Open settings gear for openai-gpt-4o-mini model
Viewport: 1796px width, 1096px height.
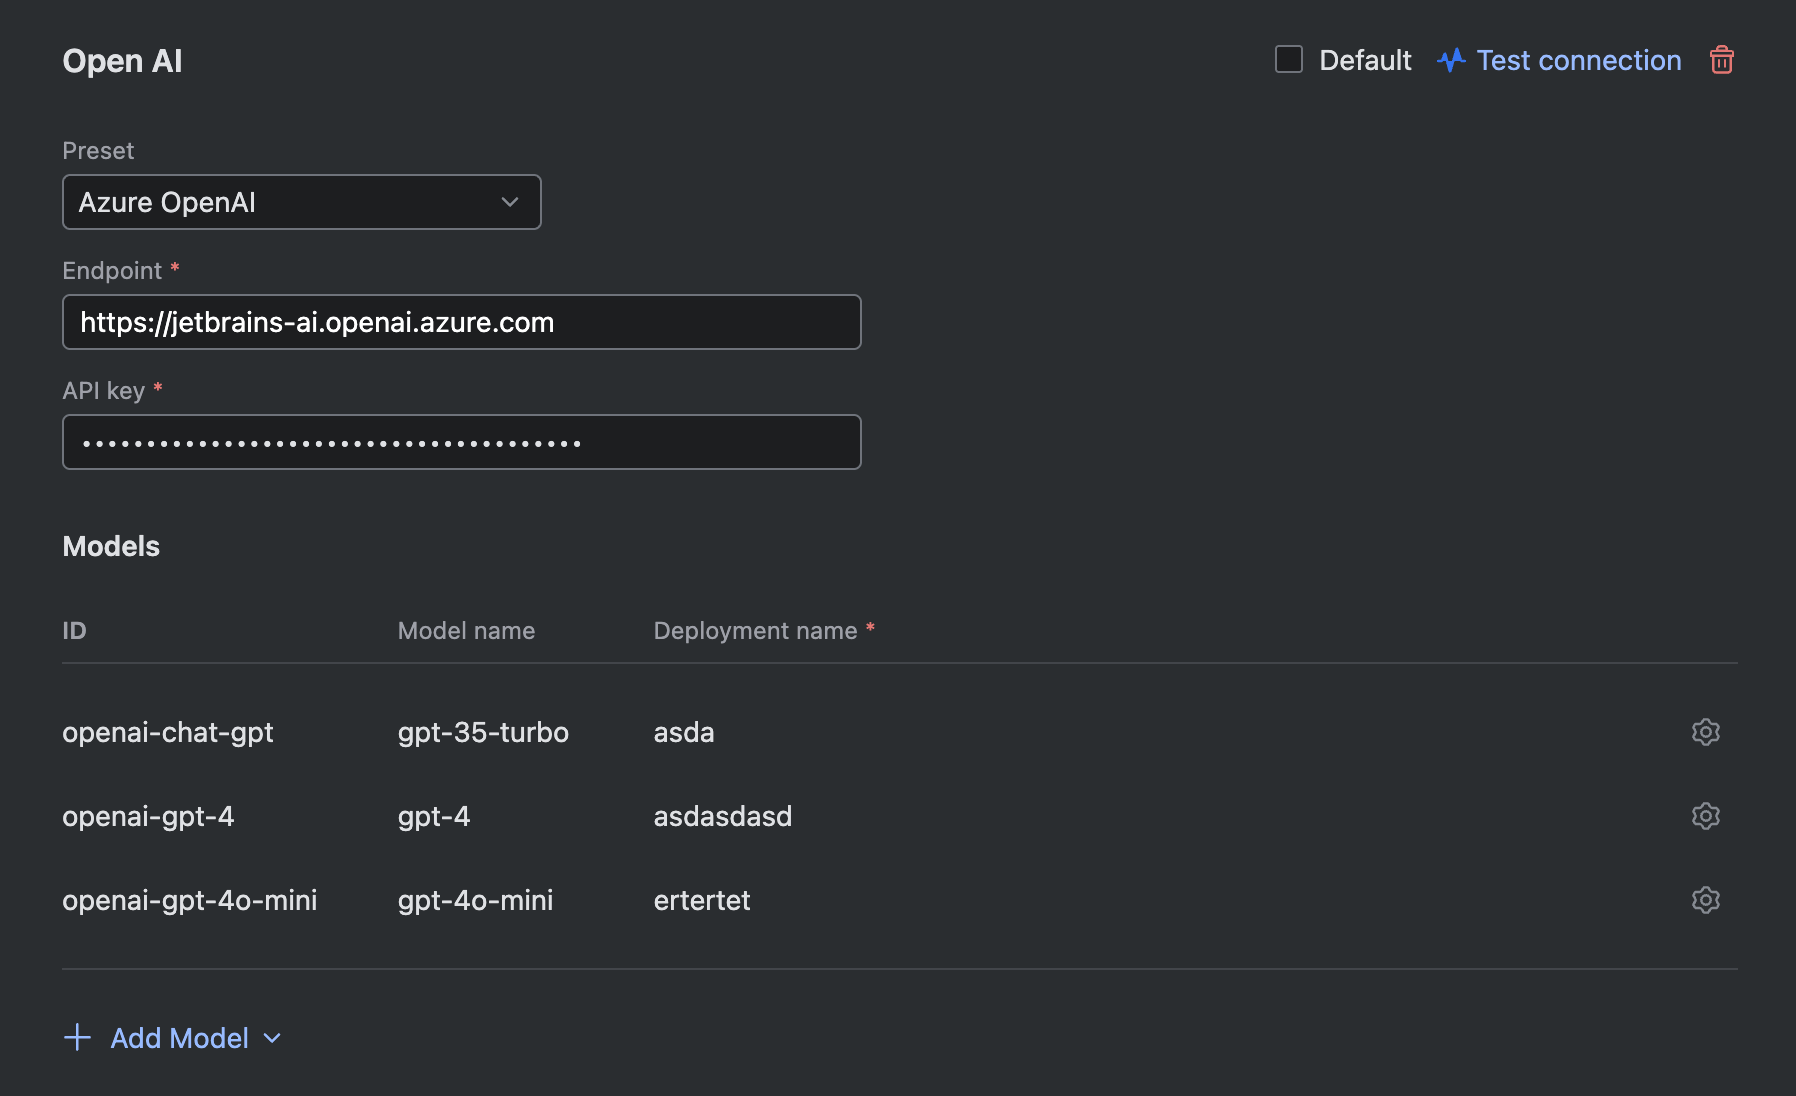1705,900
